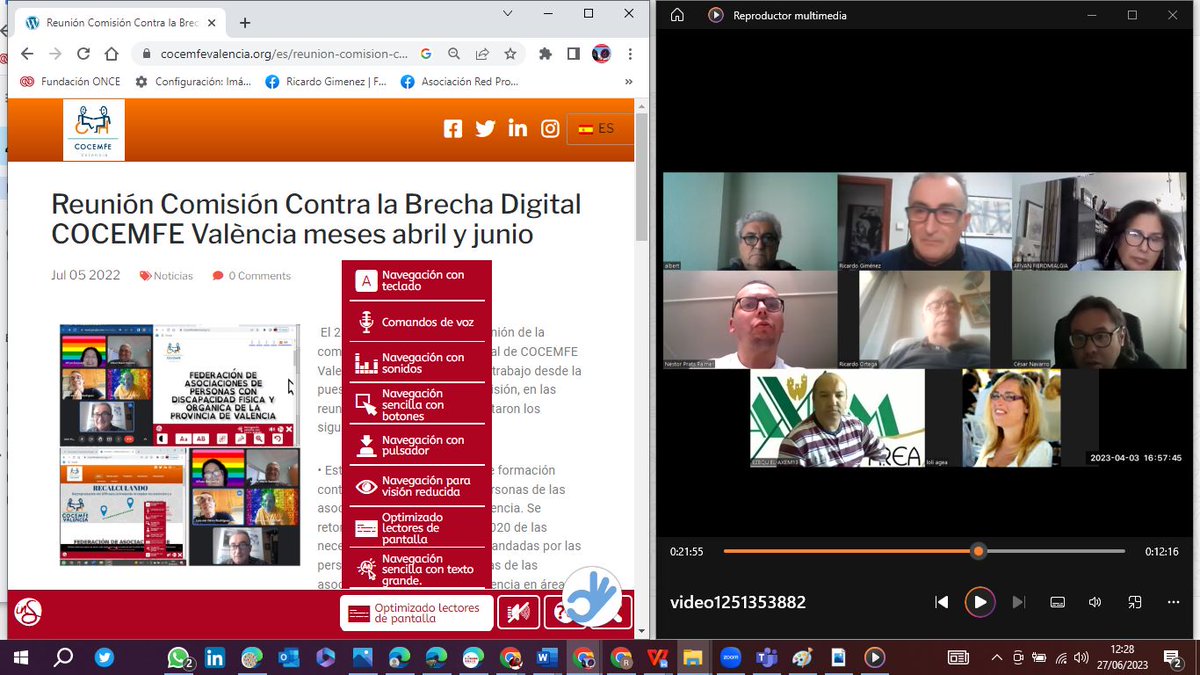Open COCEMFE Facebook page icon
1200x675 pixels.
tap(453, 128)
